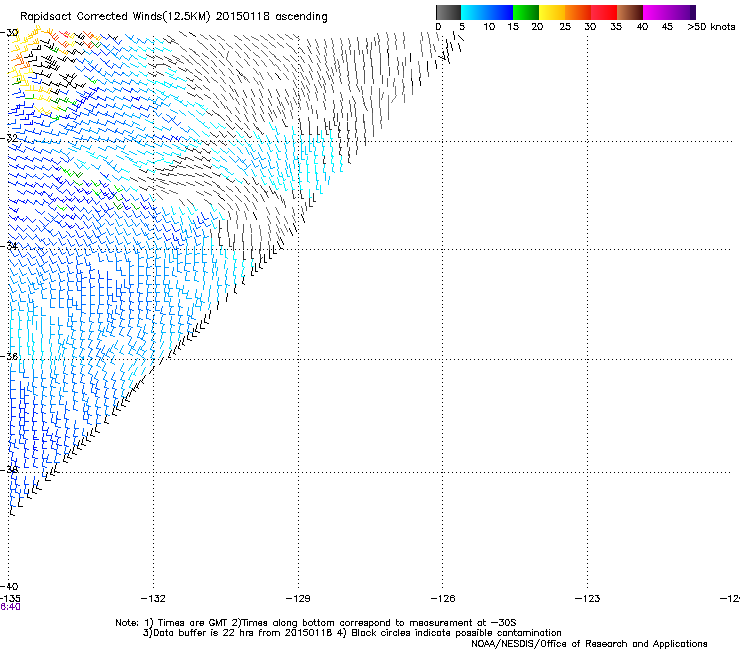Viewport: 740px width, 650px height.
Task: Click the magenta 40-45 knots legend color
Action: tap(656, 12)
